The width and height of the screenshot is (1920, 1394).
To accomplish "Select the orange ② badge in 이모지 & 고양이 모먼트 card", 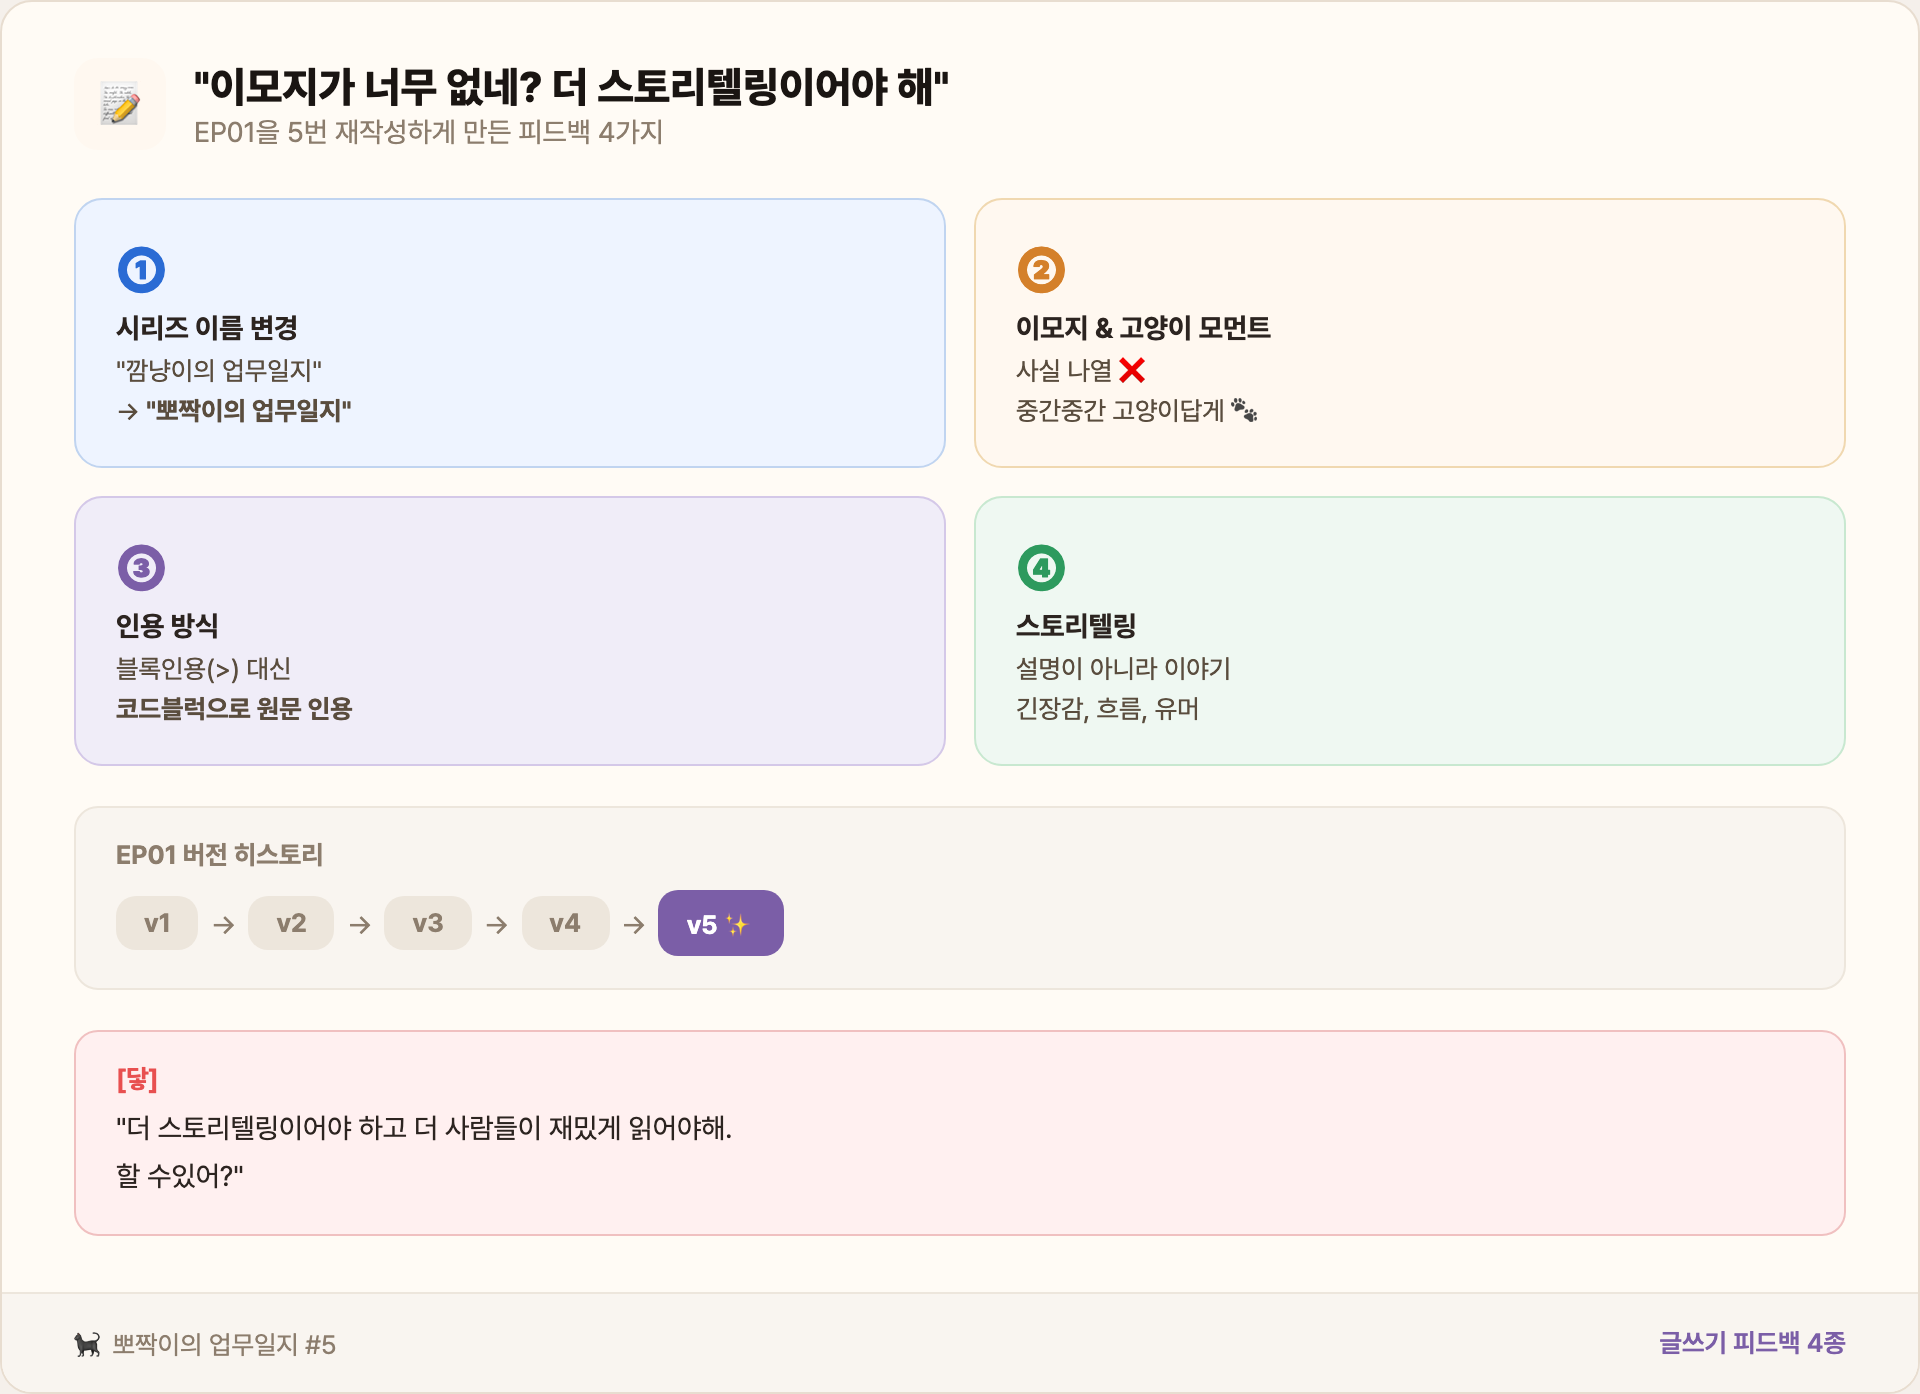I will tap(1040, 268).
